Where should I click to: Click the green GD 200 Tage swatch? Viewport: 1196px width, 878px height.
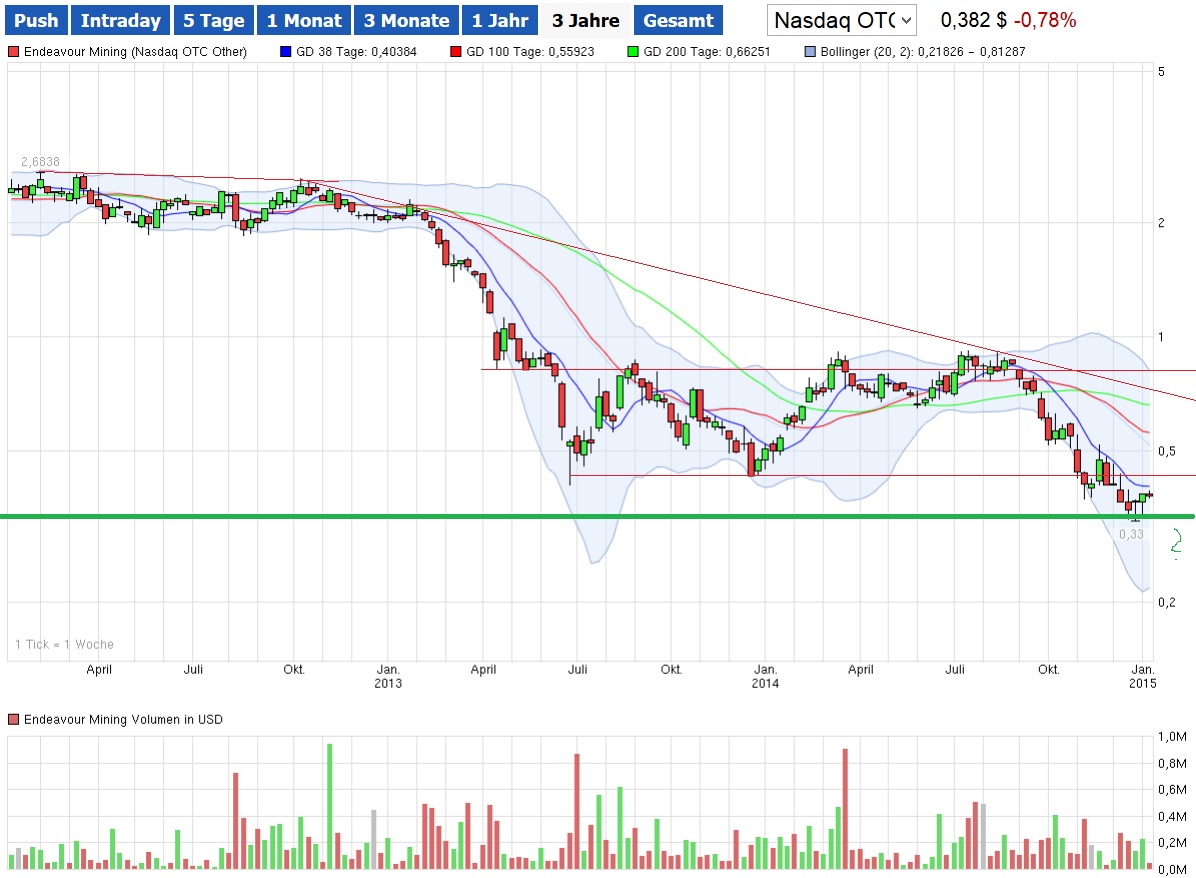[632, 52]
